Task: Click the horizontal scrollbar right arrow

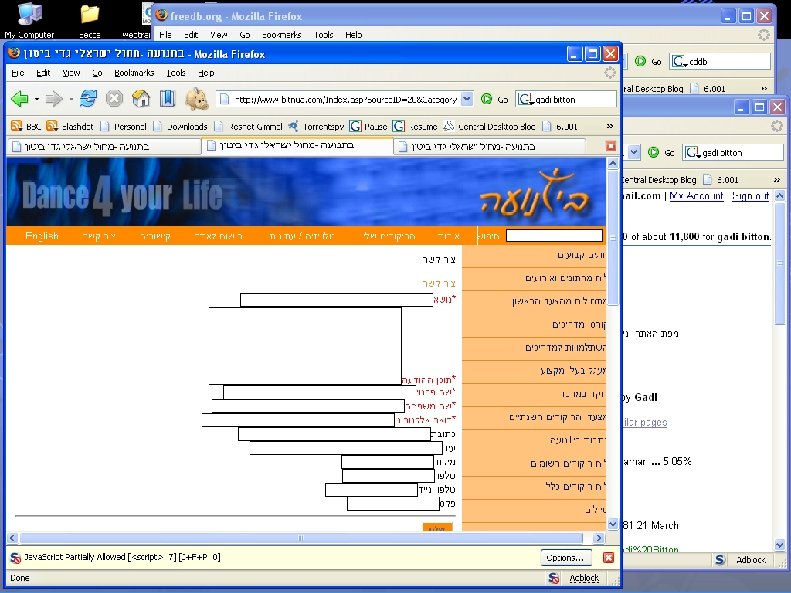Action: coord(599,538)
